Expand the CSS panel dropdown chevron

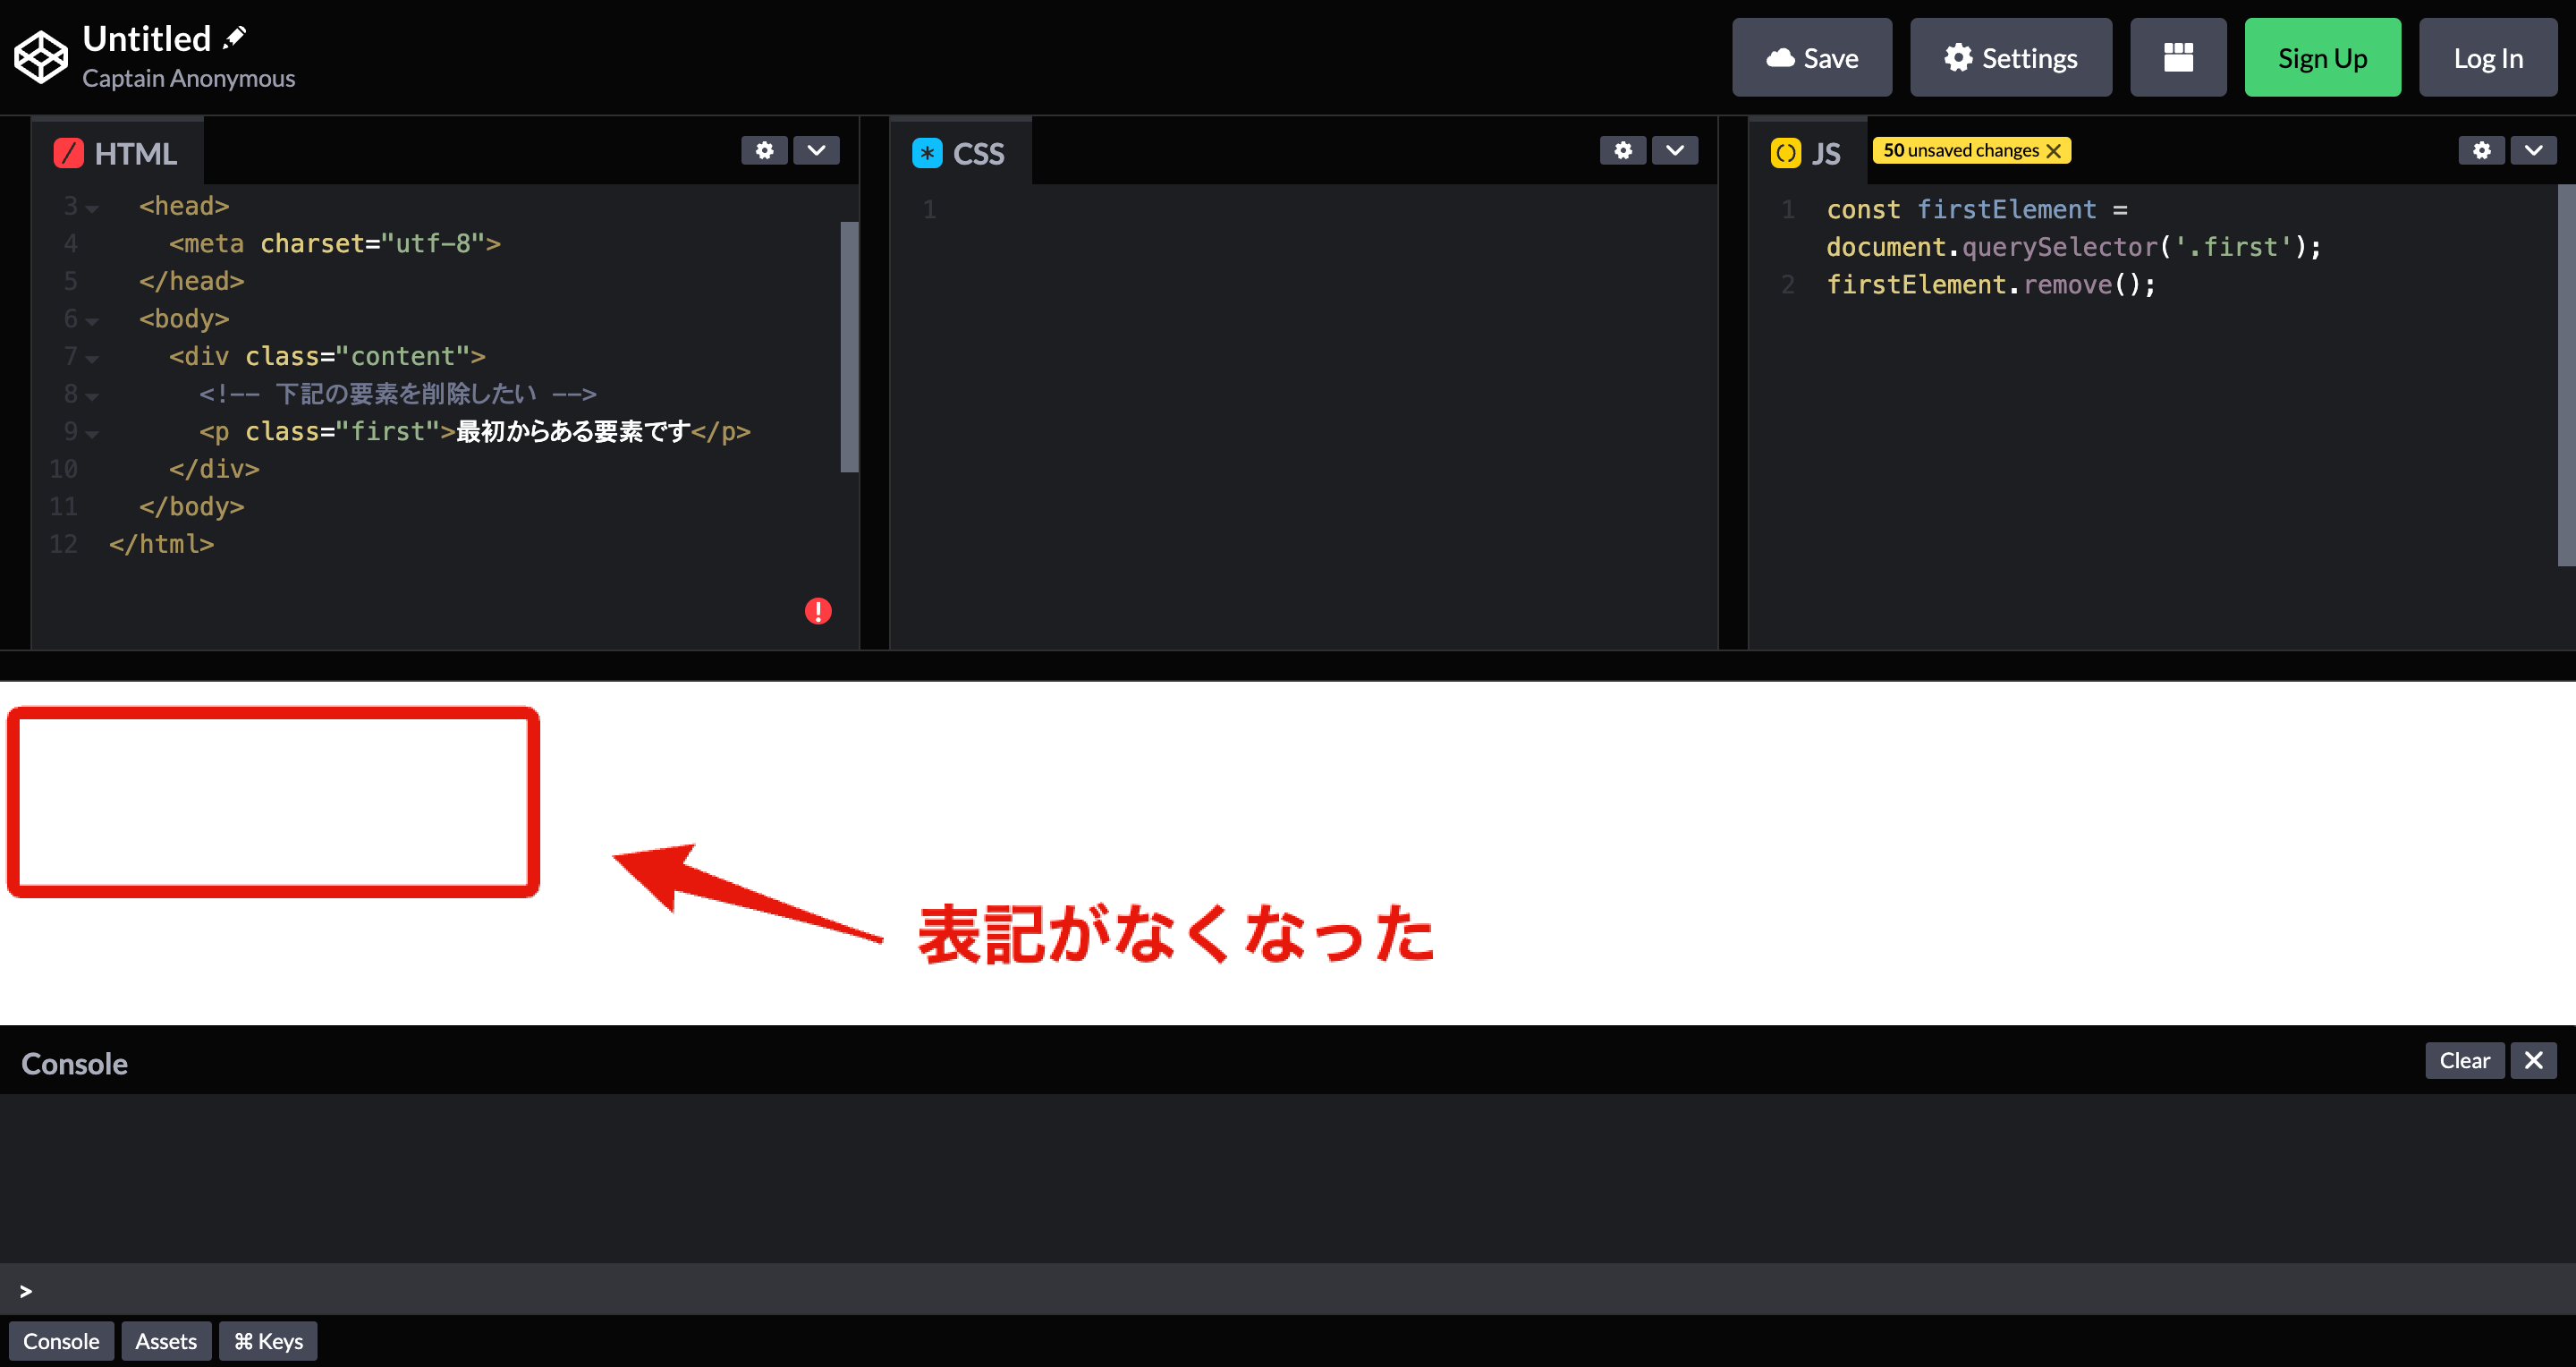click(x=1675, y=150)
